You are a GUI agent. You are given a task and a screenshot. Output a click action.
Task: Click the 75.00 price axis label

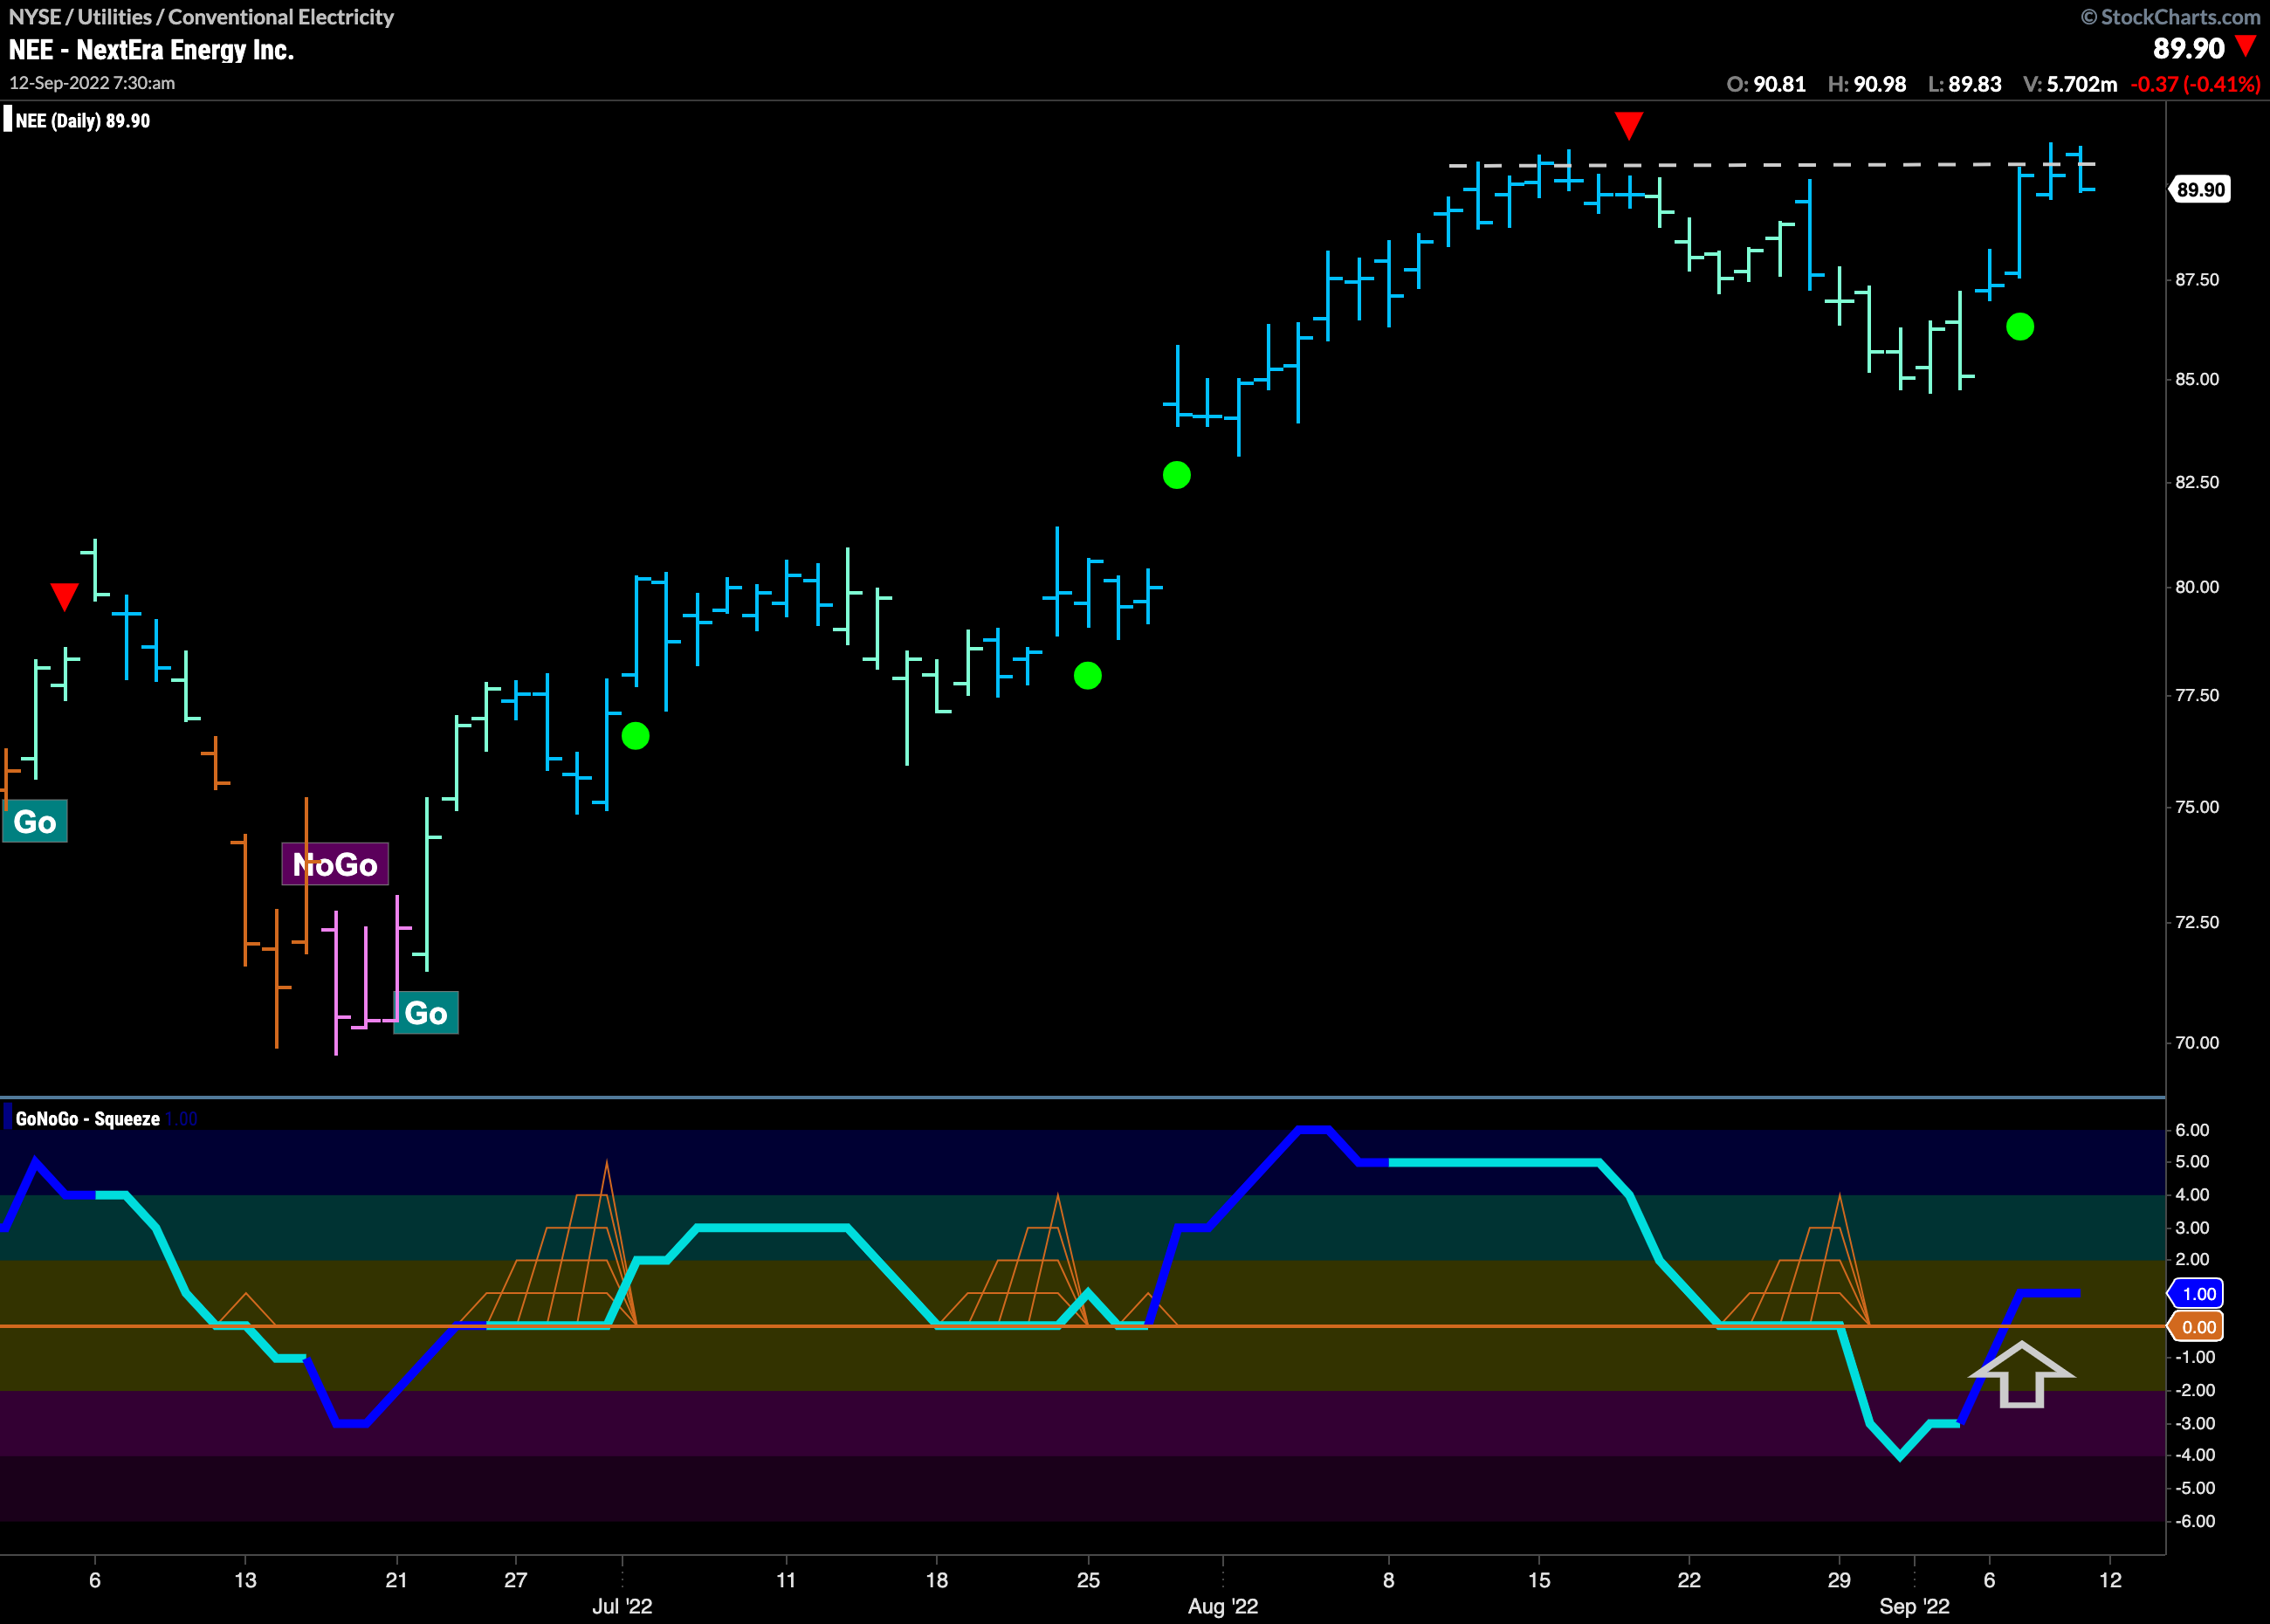[x=2197, y=807]
